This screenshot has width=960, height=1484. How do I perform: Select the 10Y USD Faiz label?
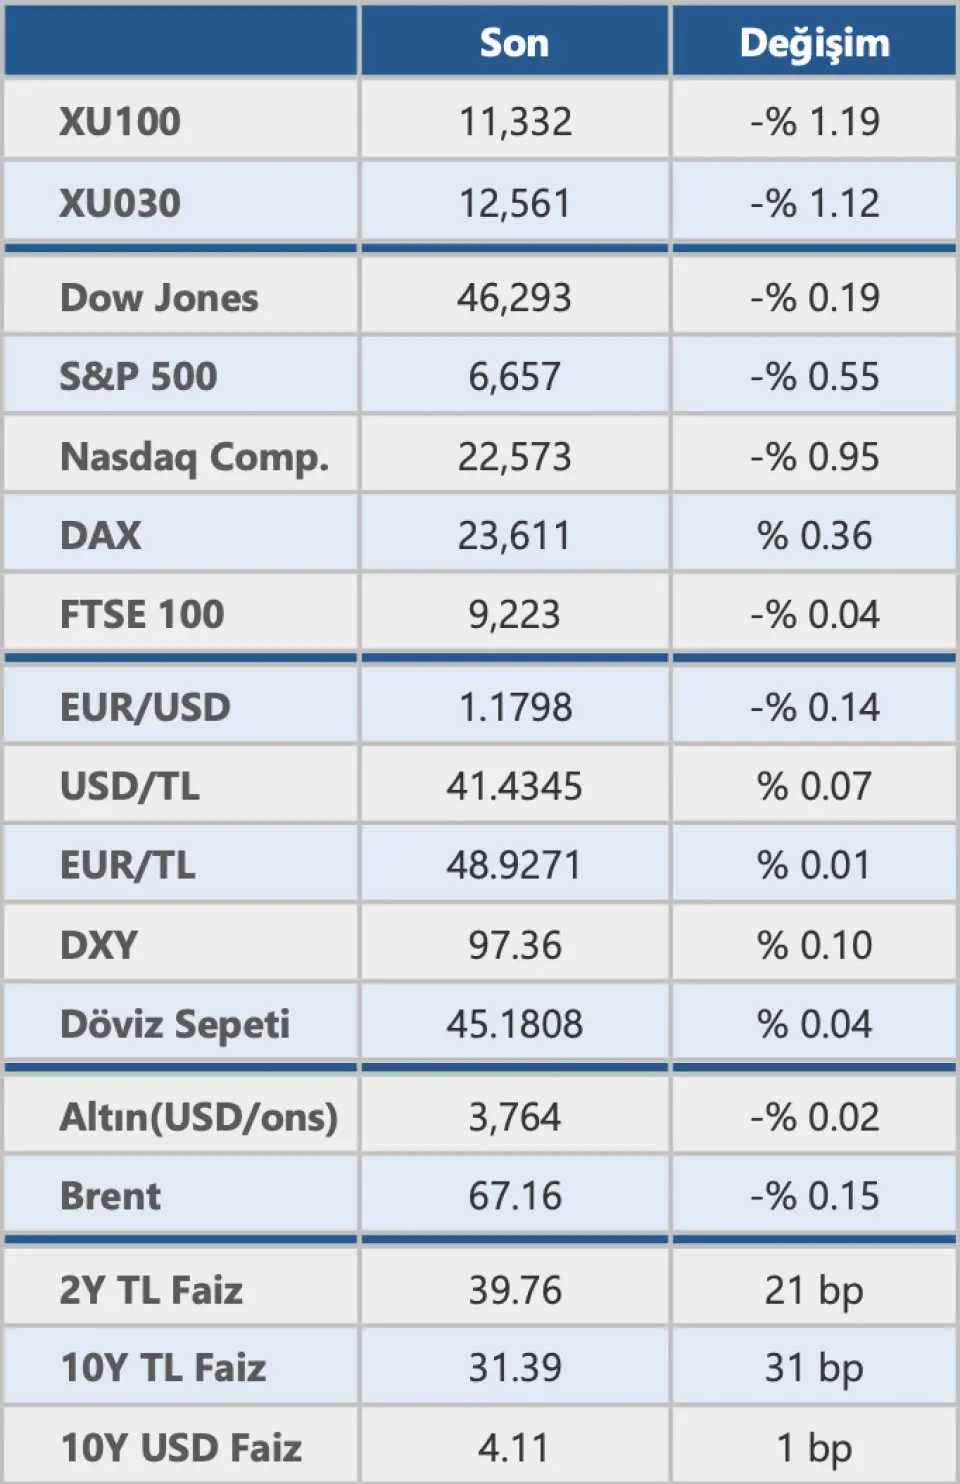[x=181, y=1448]
